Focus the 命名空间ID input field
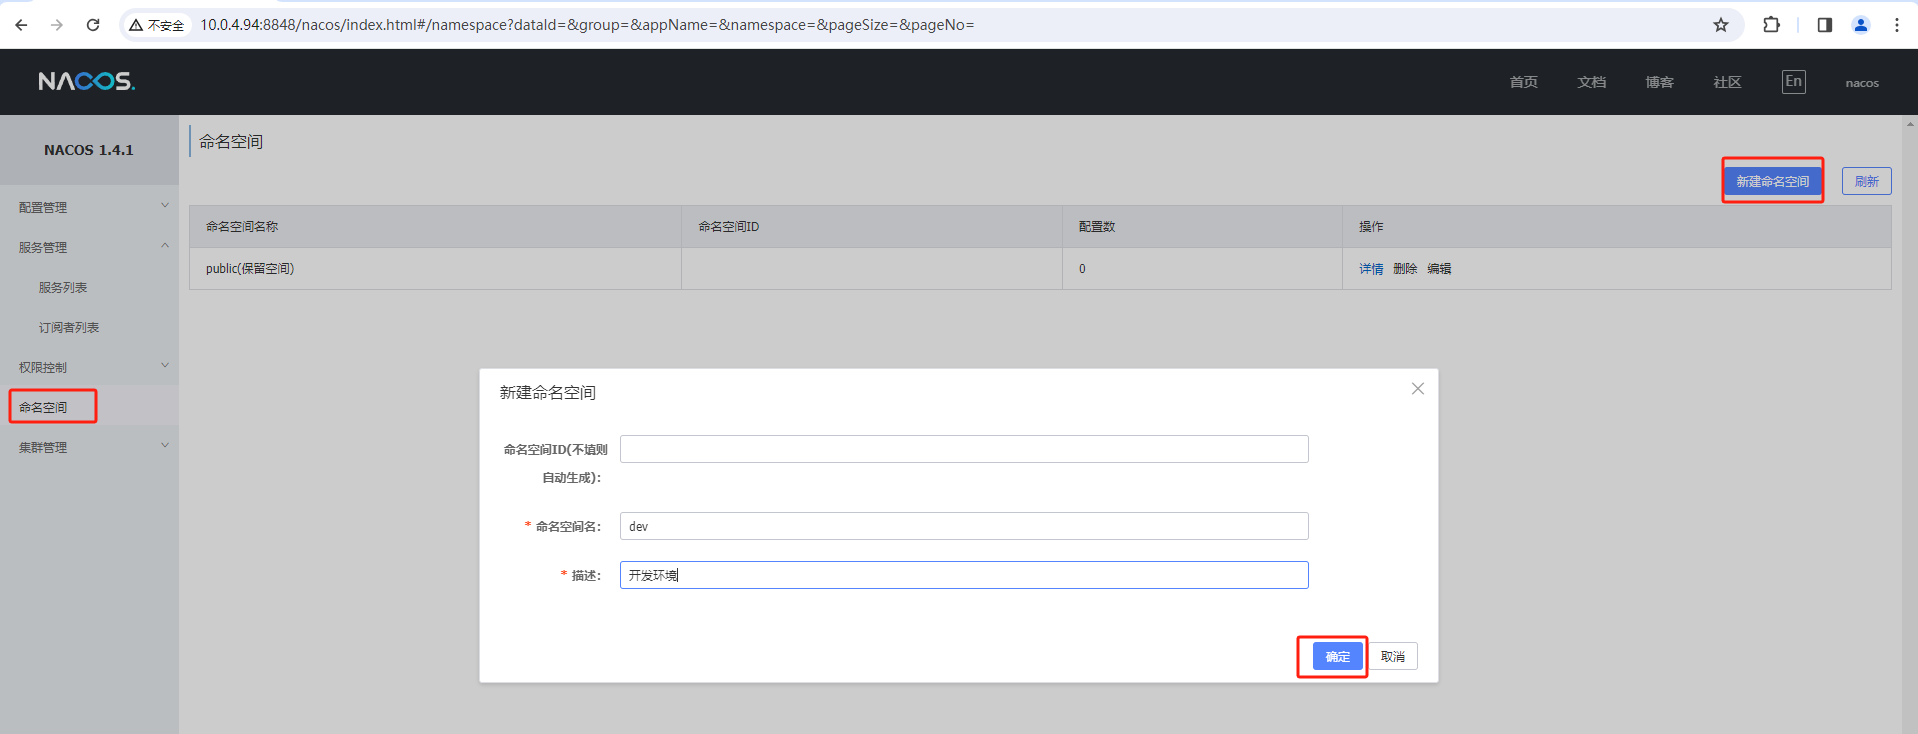Viewport: 1918px width, 734px height. [964, 449]
